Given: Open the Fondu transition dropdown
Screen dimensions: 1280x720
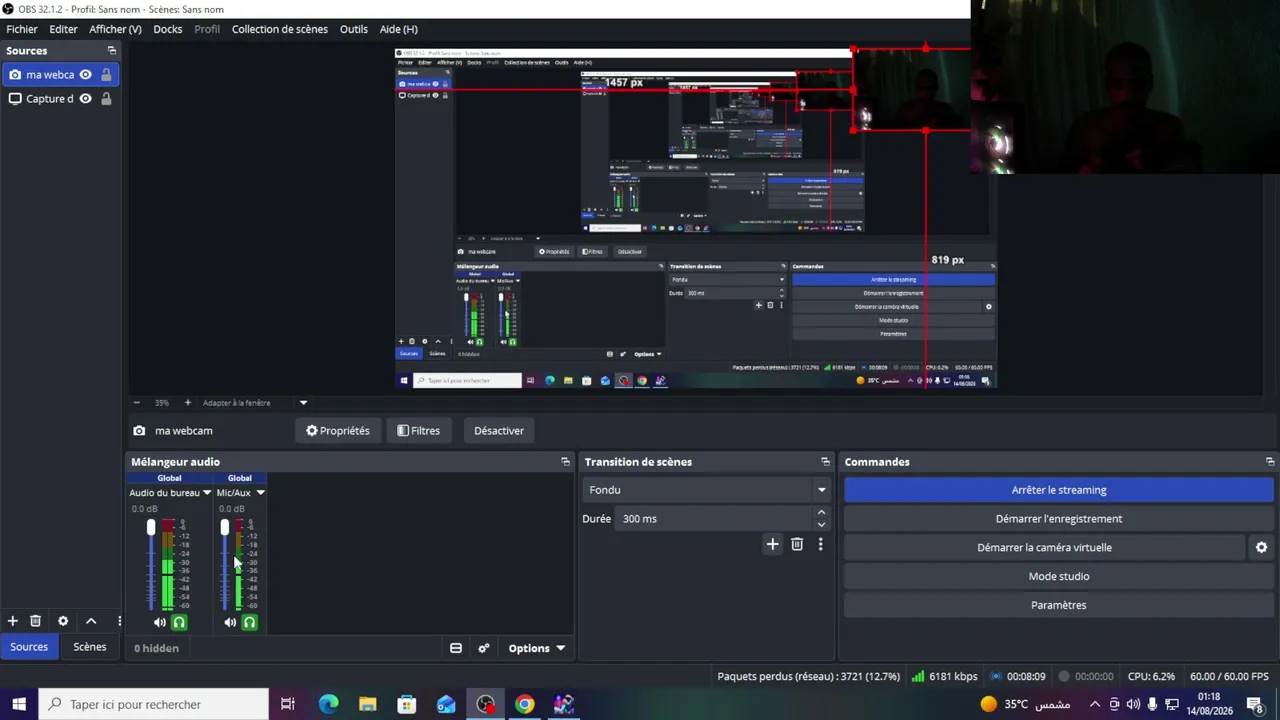Looking at the screenshot, I should pos(707,490).
